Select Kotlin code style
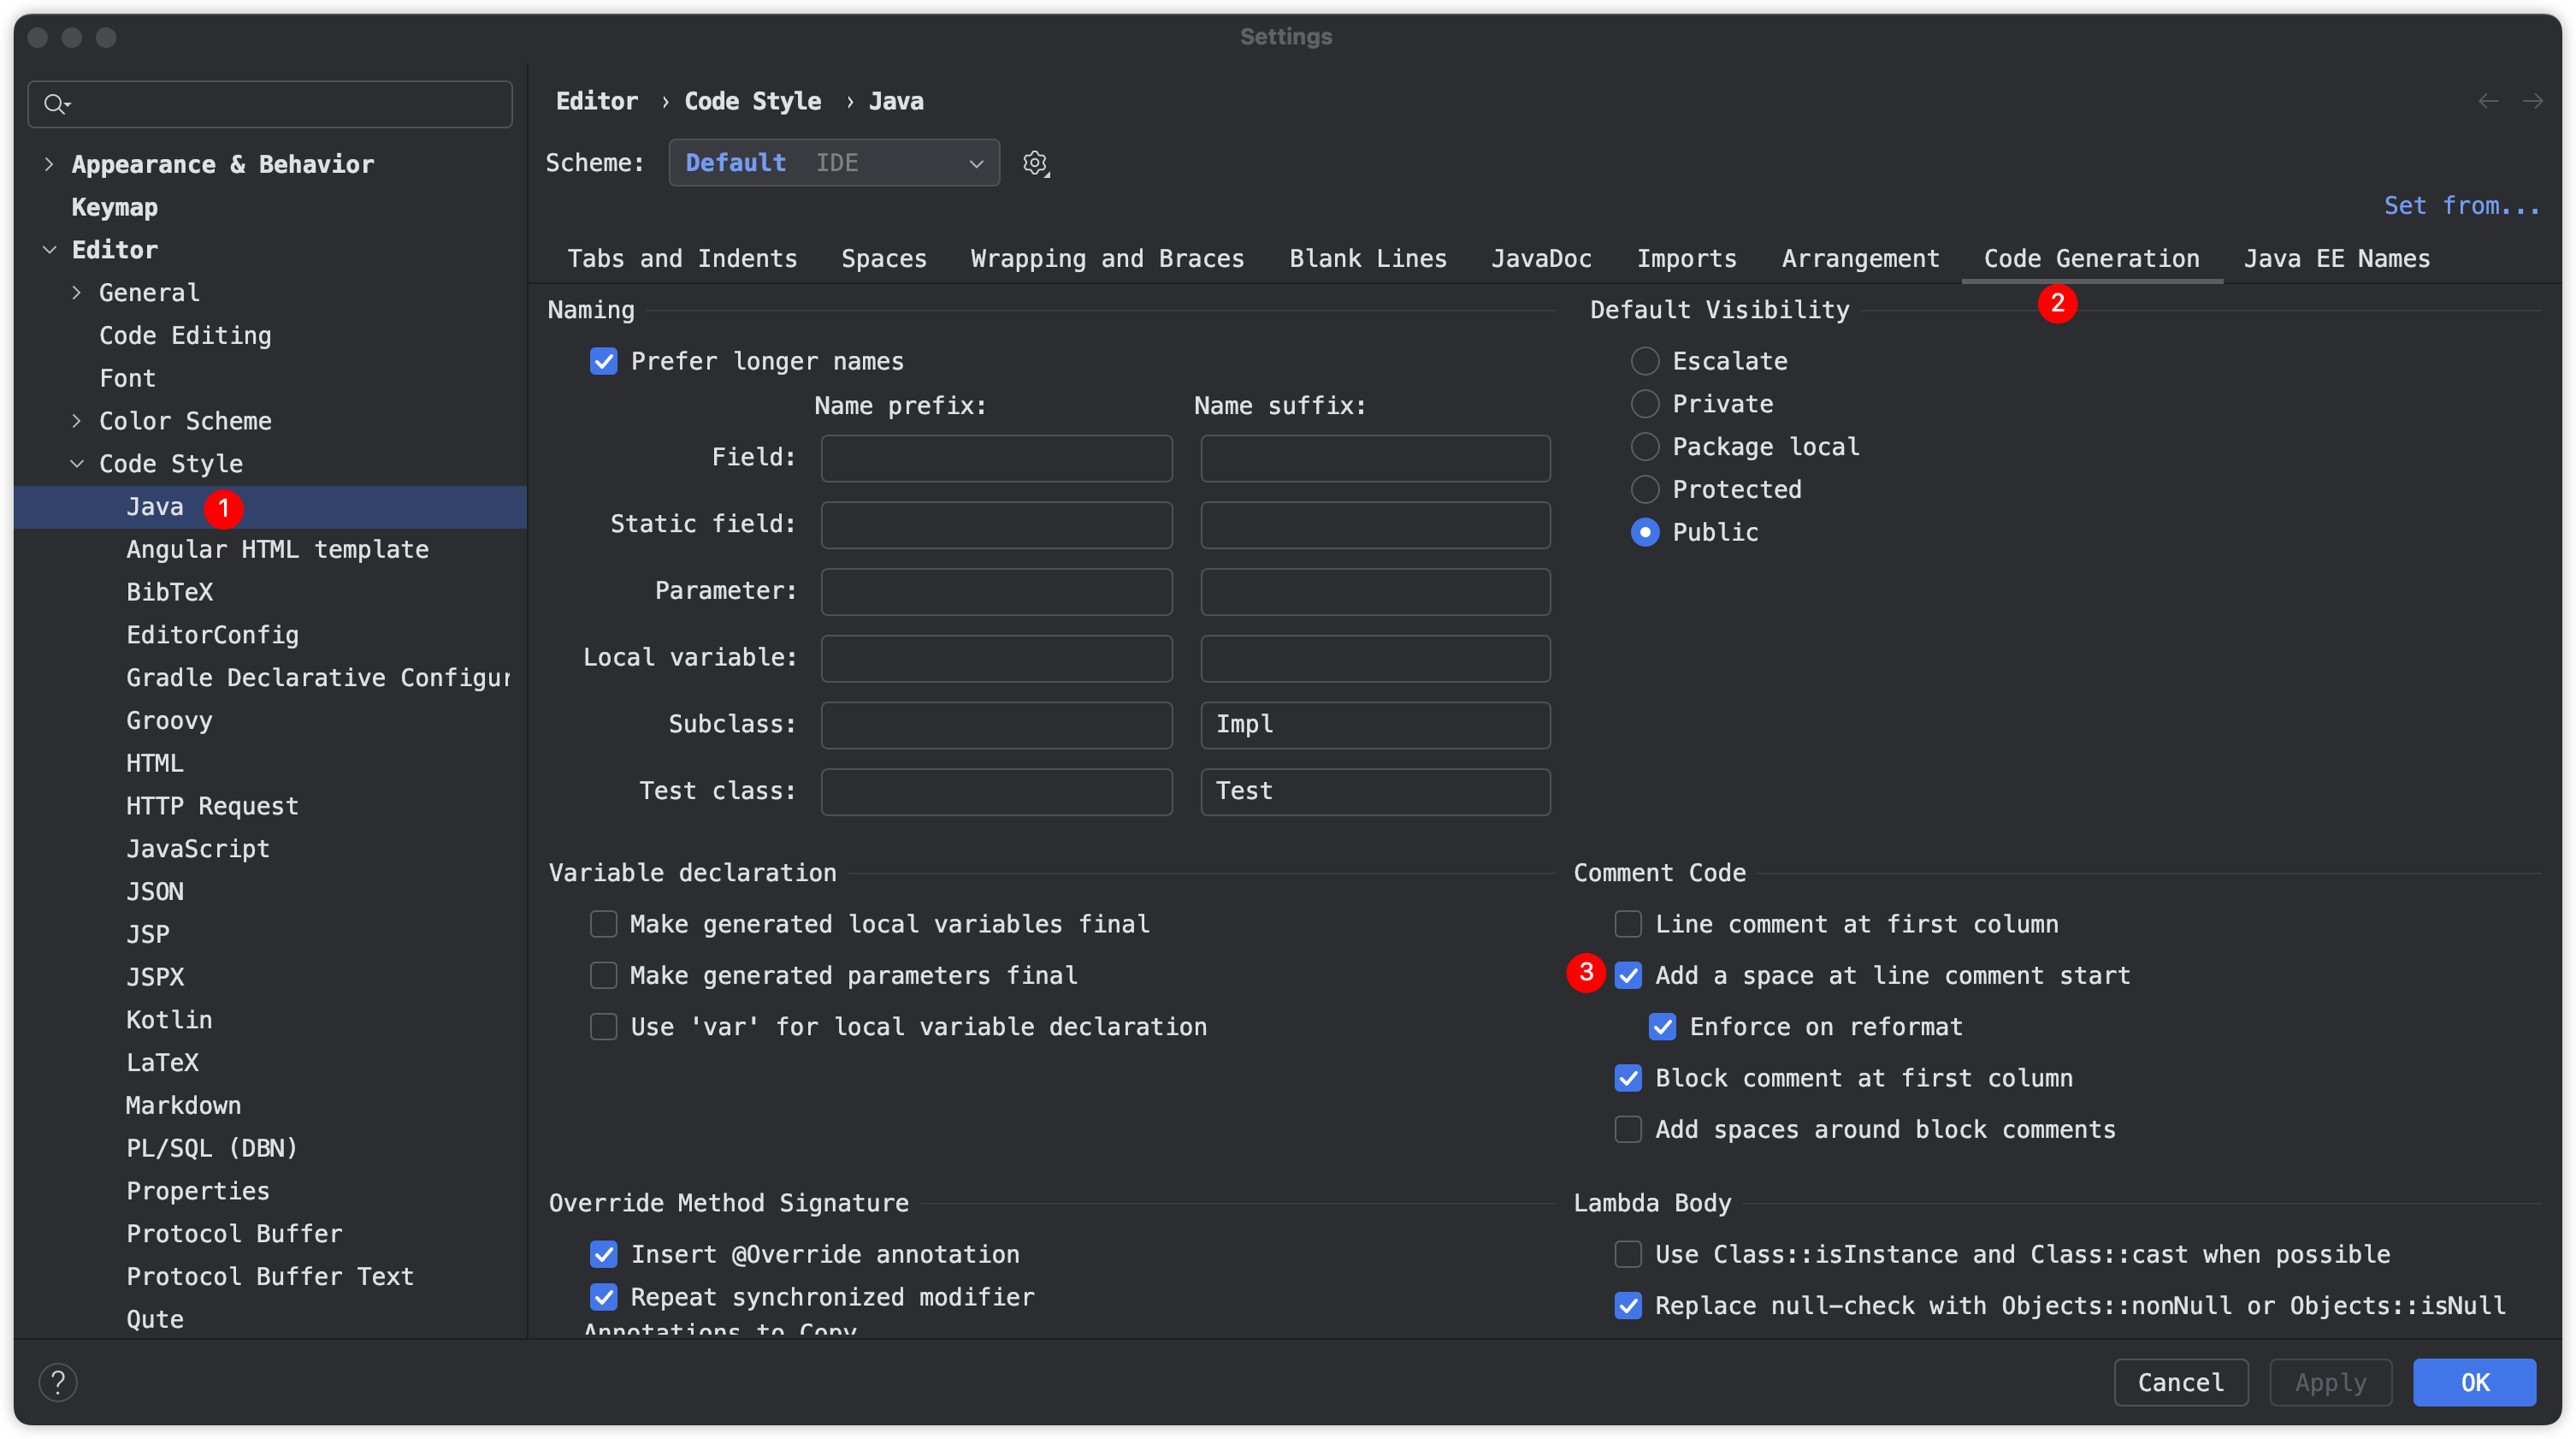This screenshot has height=1439, width=2576. 169,1020
